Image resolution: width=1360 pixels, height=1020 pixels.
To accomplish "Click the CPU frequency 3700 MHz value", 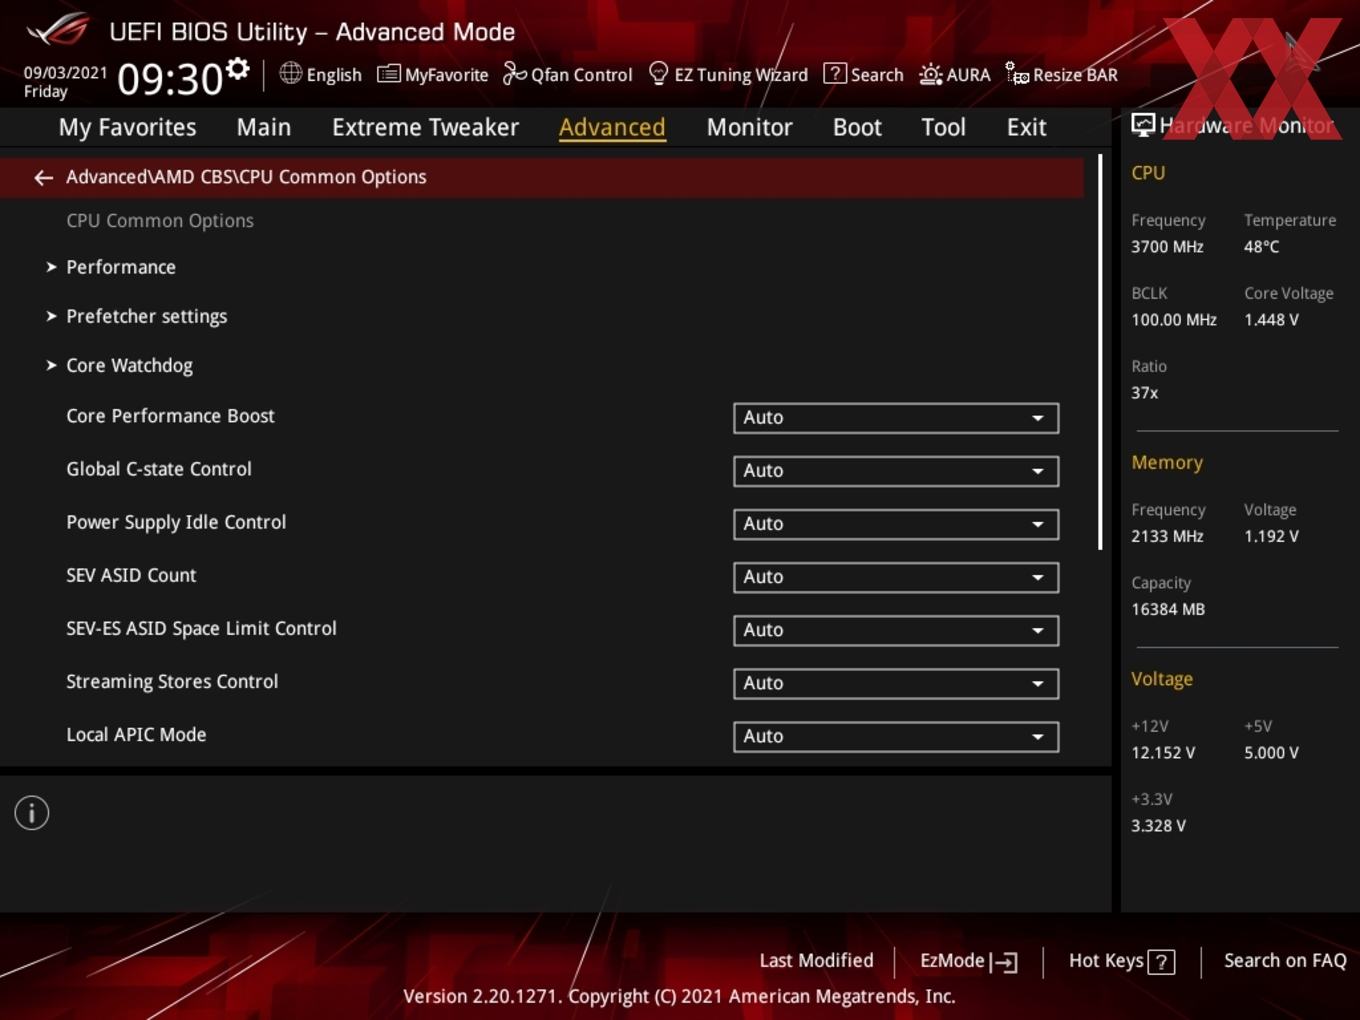I will pyautogui.click(x=1167, y=247).
